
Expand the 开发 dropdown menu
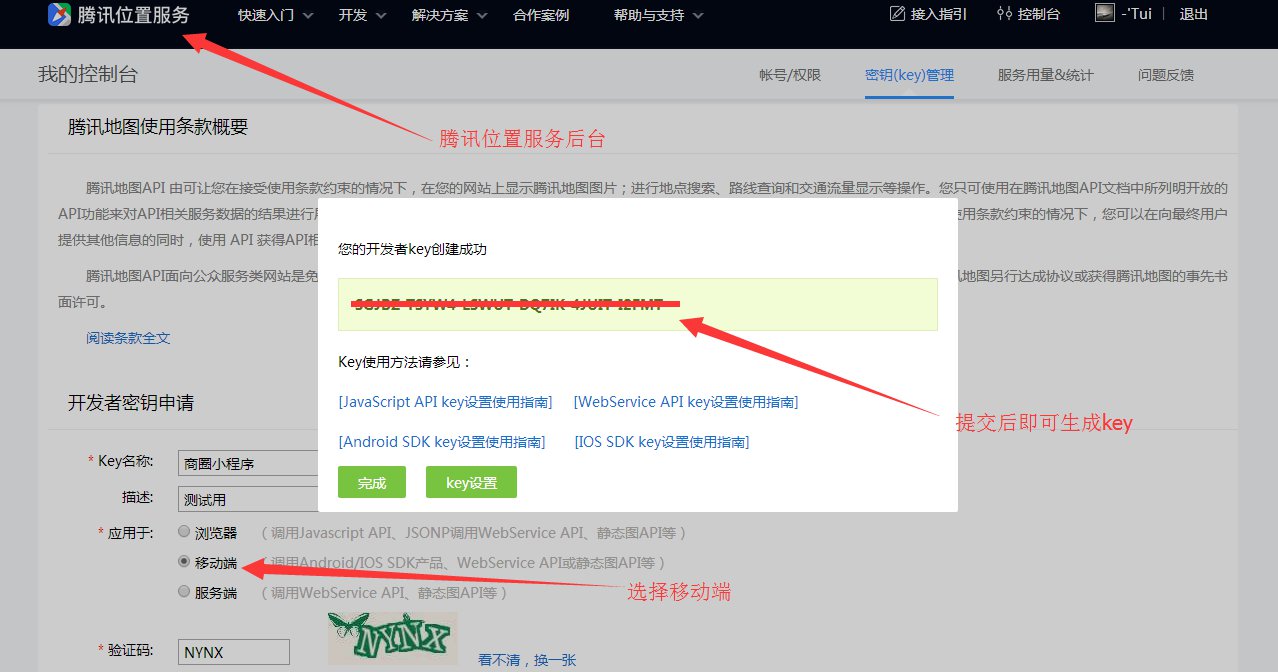362,15
